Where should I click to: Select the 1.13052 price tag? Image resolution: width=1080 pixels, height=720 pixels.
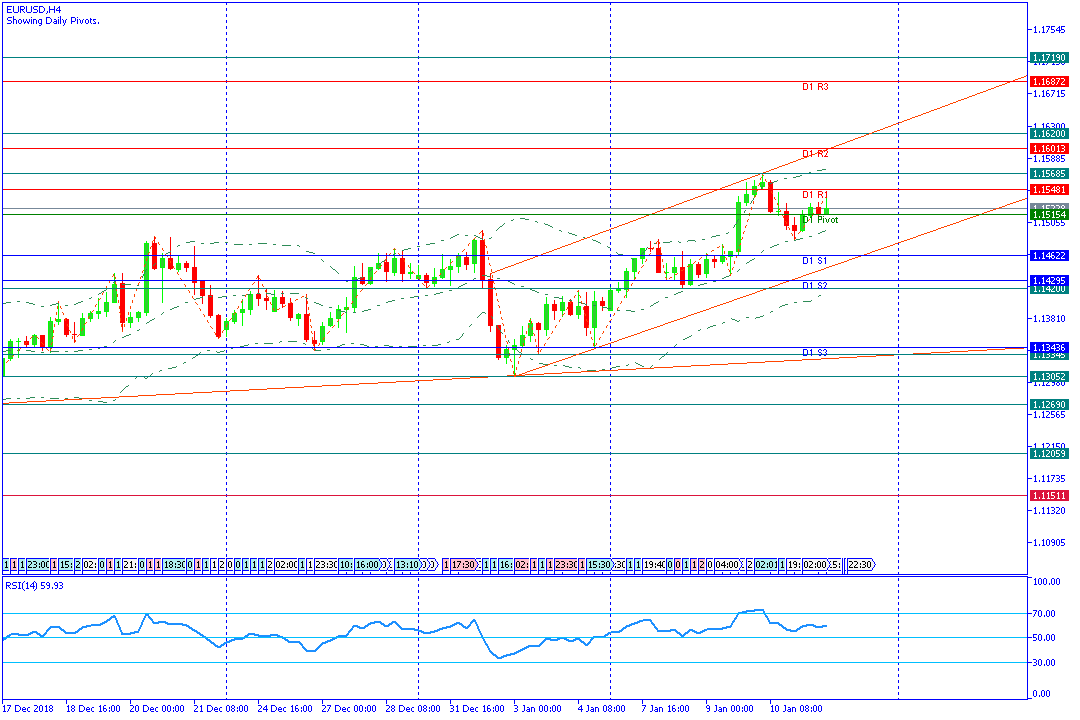coord(1049,377)
